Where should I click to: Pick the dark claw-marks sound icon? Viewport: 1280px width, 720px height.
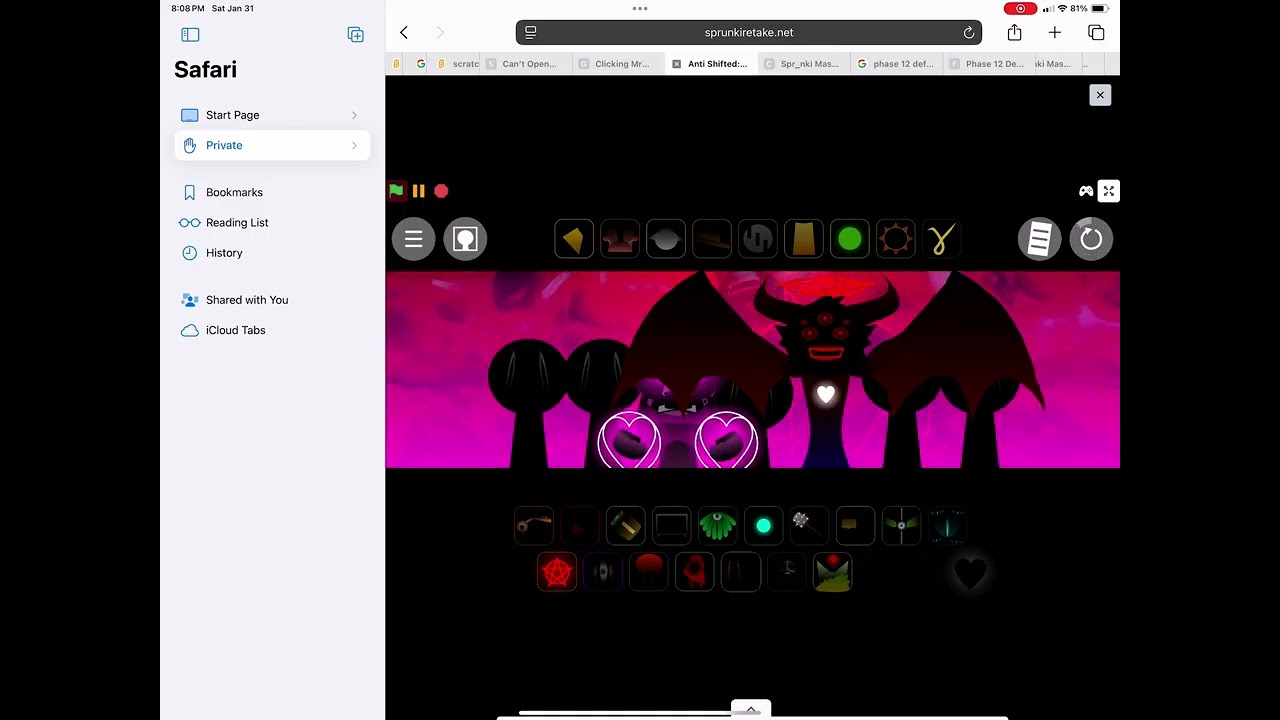tap(741, 572)
